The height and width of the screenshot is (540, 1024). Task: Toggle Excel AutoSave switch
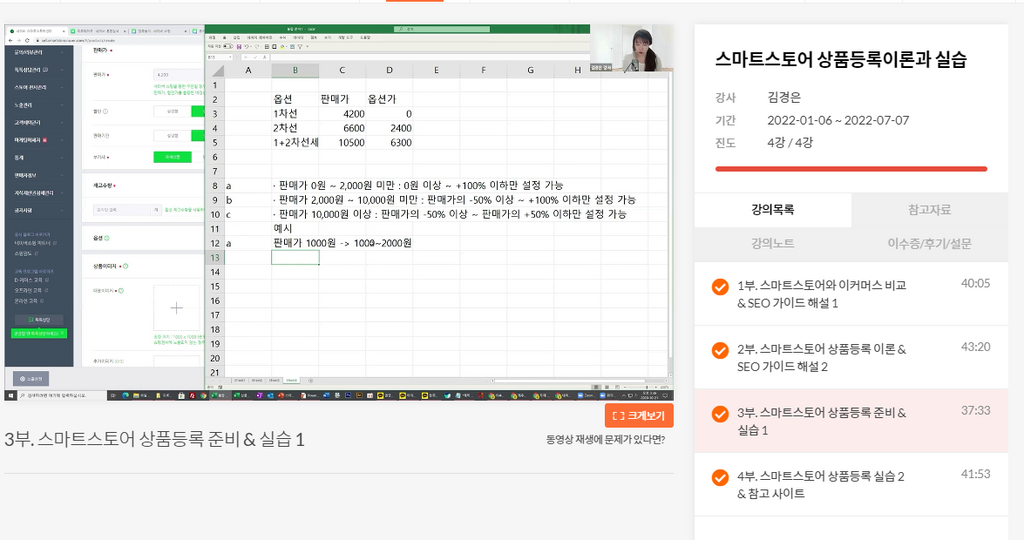tap(228, 46)
